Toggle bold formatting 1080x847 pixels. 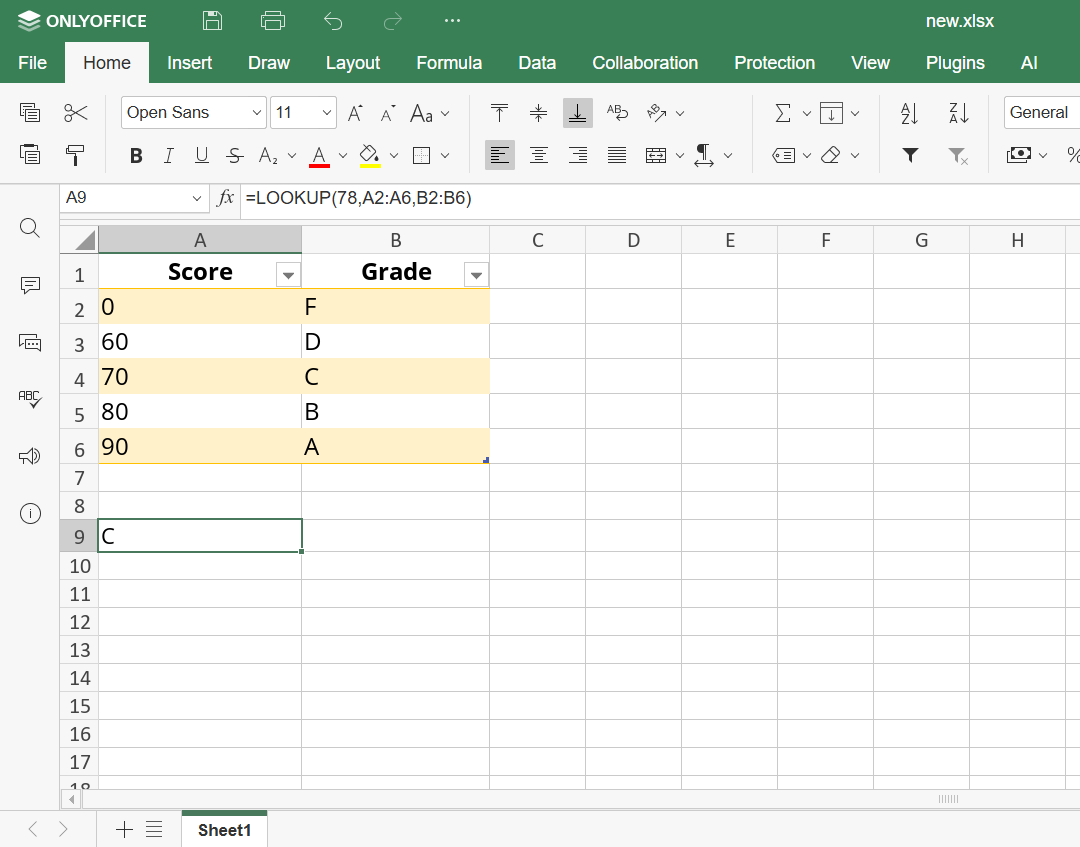136,155
